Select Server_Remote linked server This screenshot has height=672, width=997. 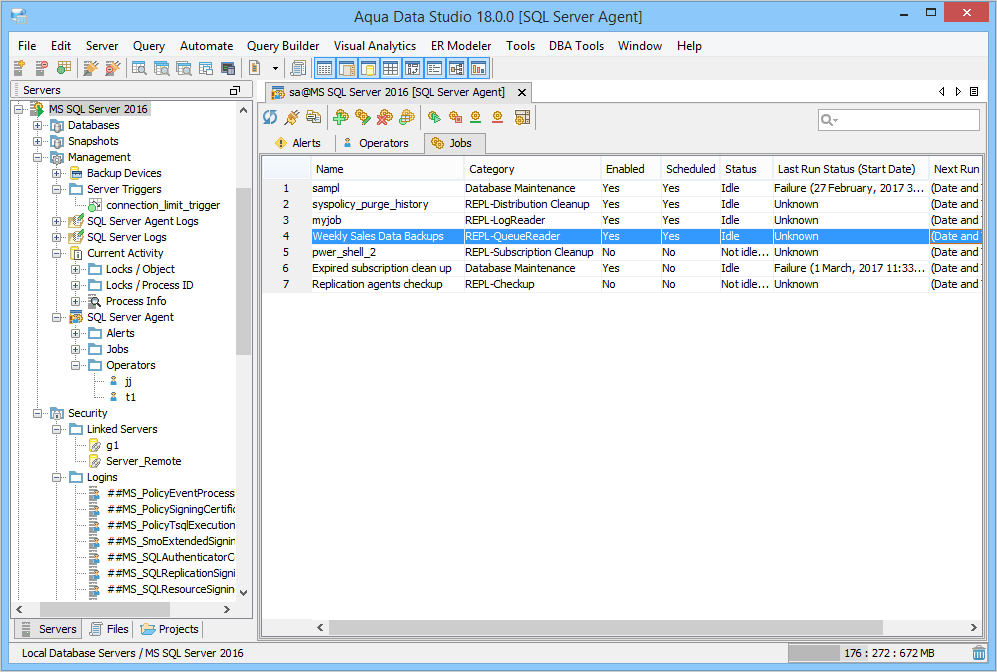[143, 462]
